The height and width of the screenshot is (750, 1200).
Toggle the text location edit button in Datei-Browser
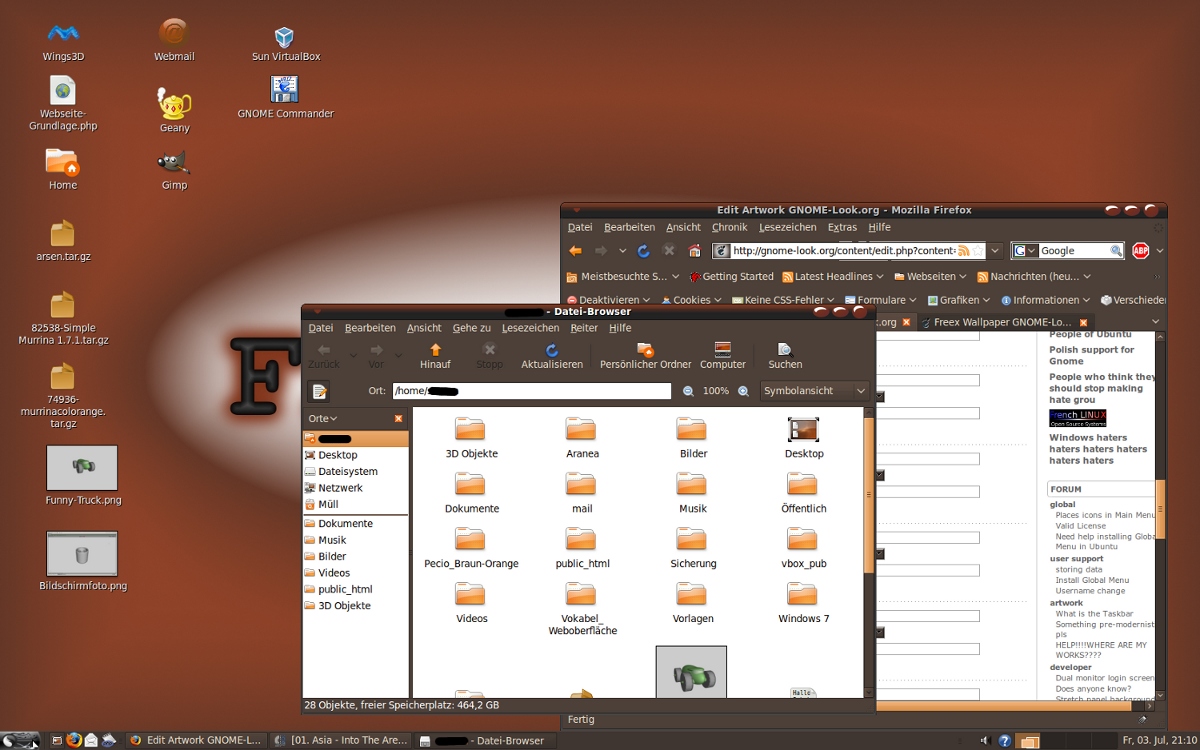coord(319,391)
